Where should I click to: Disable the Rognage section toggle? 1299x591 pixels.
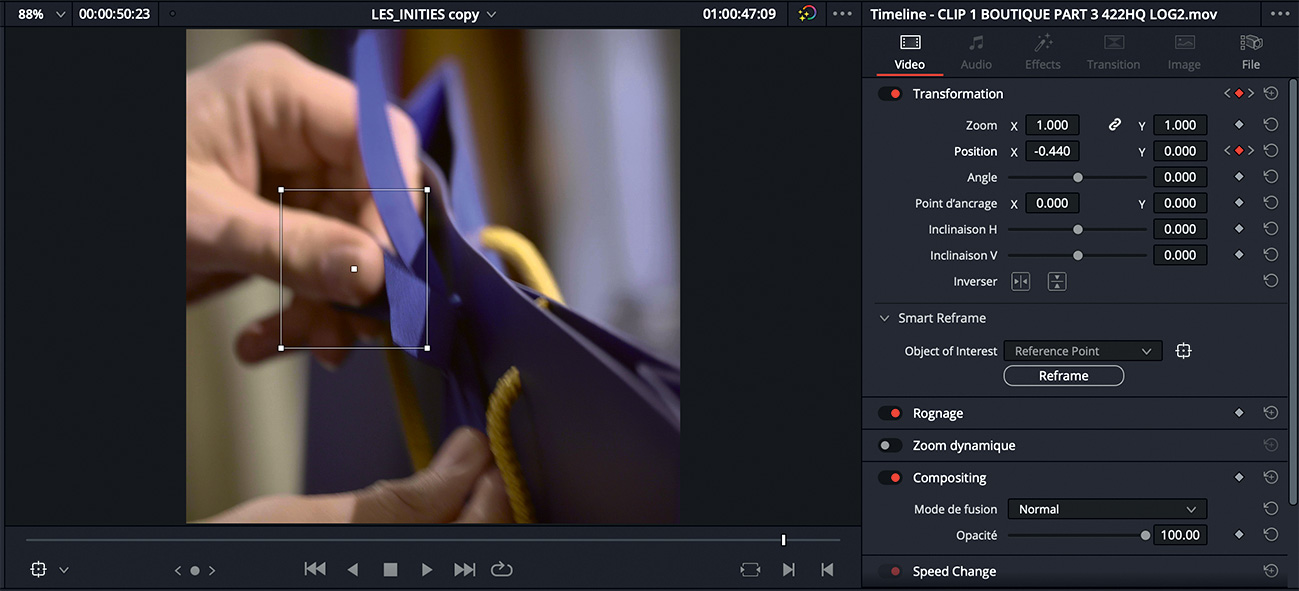(889, 413)
